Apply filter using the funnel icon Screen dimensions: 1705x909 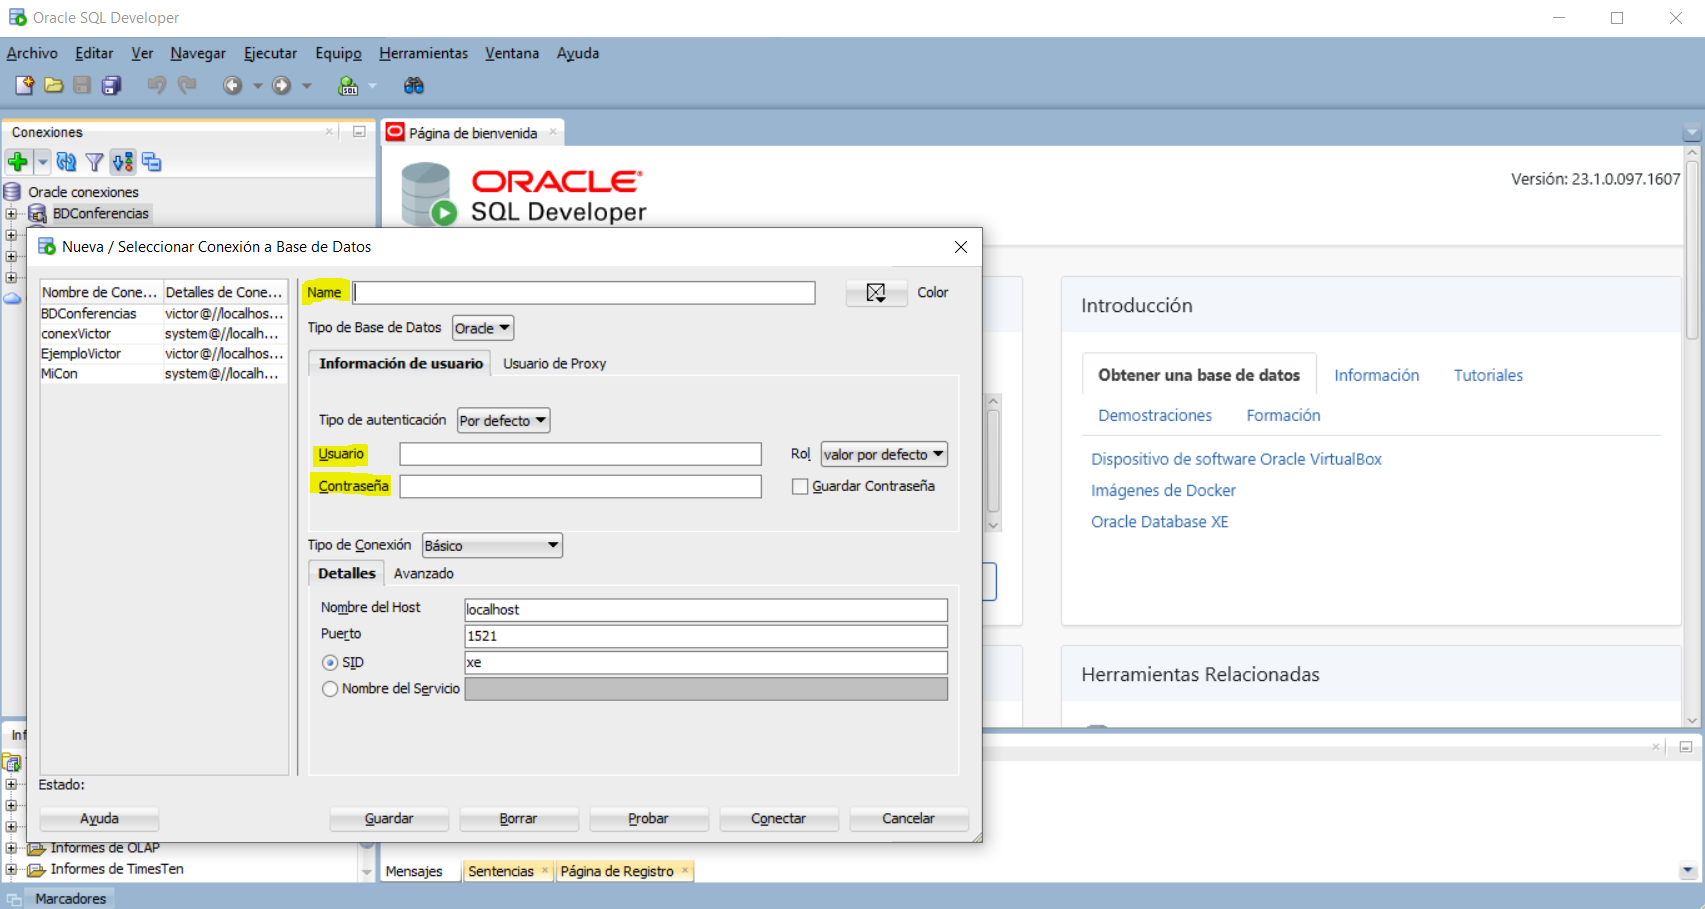point(94,162)
